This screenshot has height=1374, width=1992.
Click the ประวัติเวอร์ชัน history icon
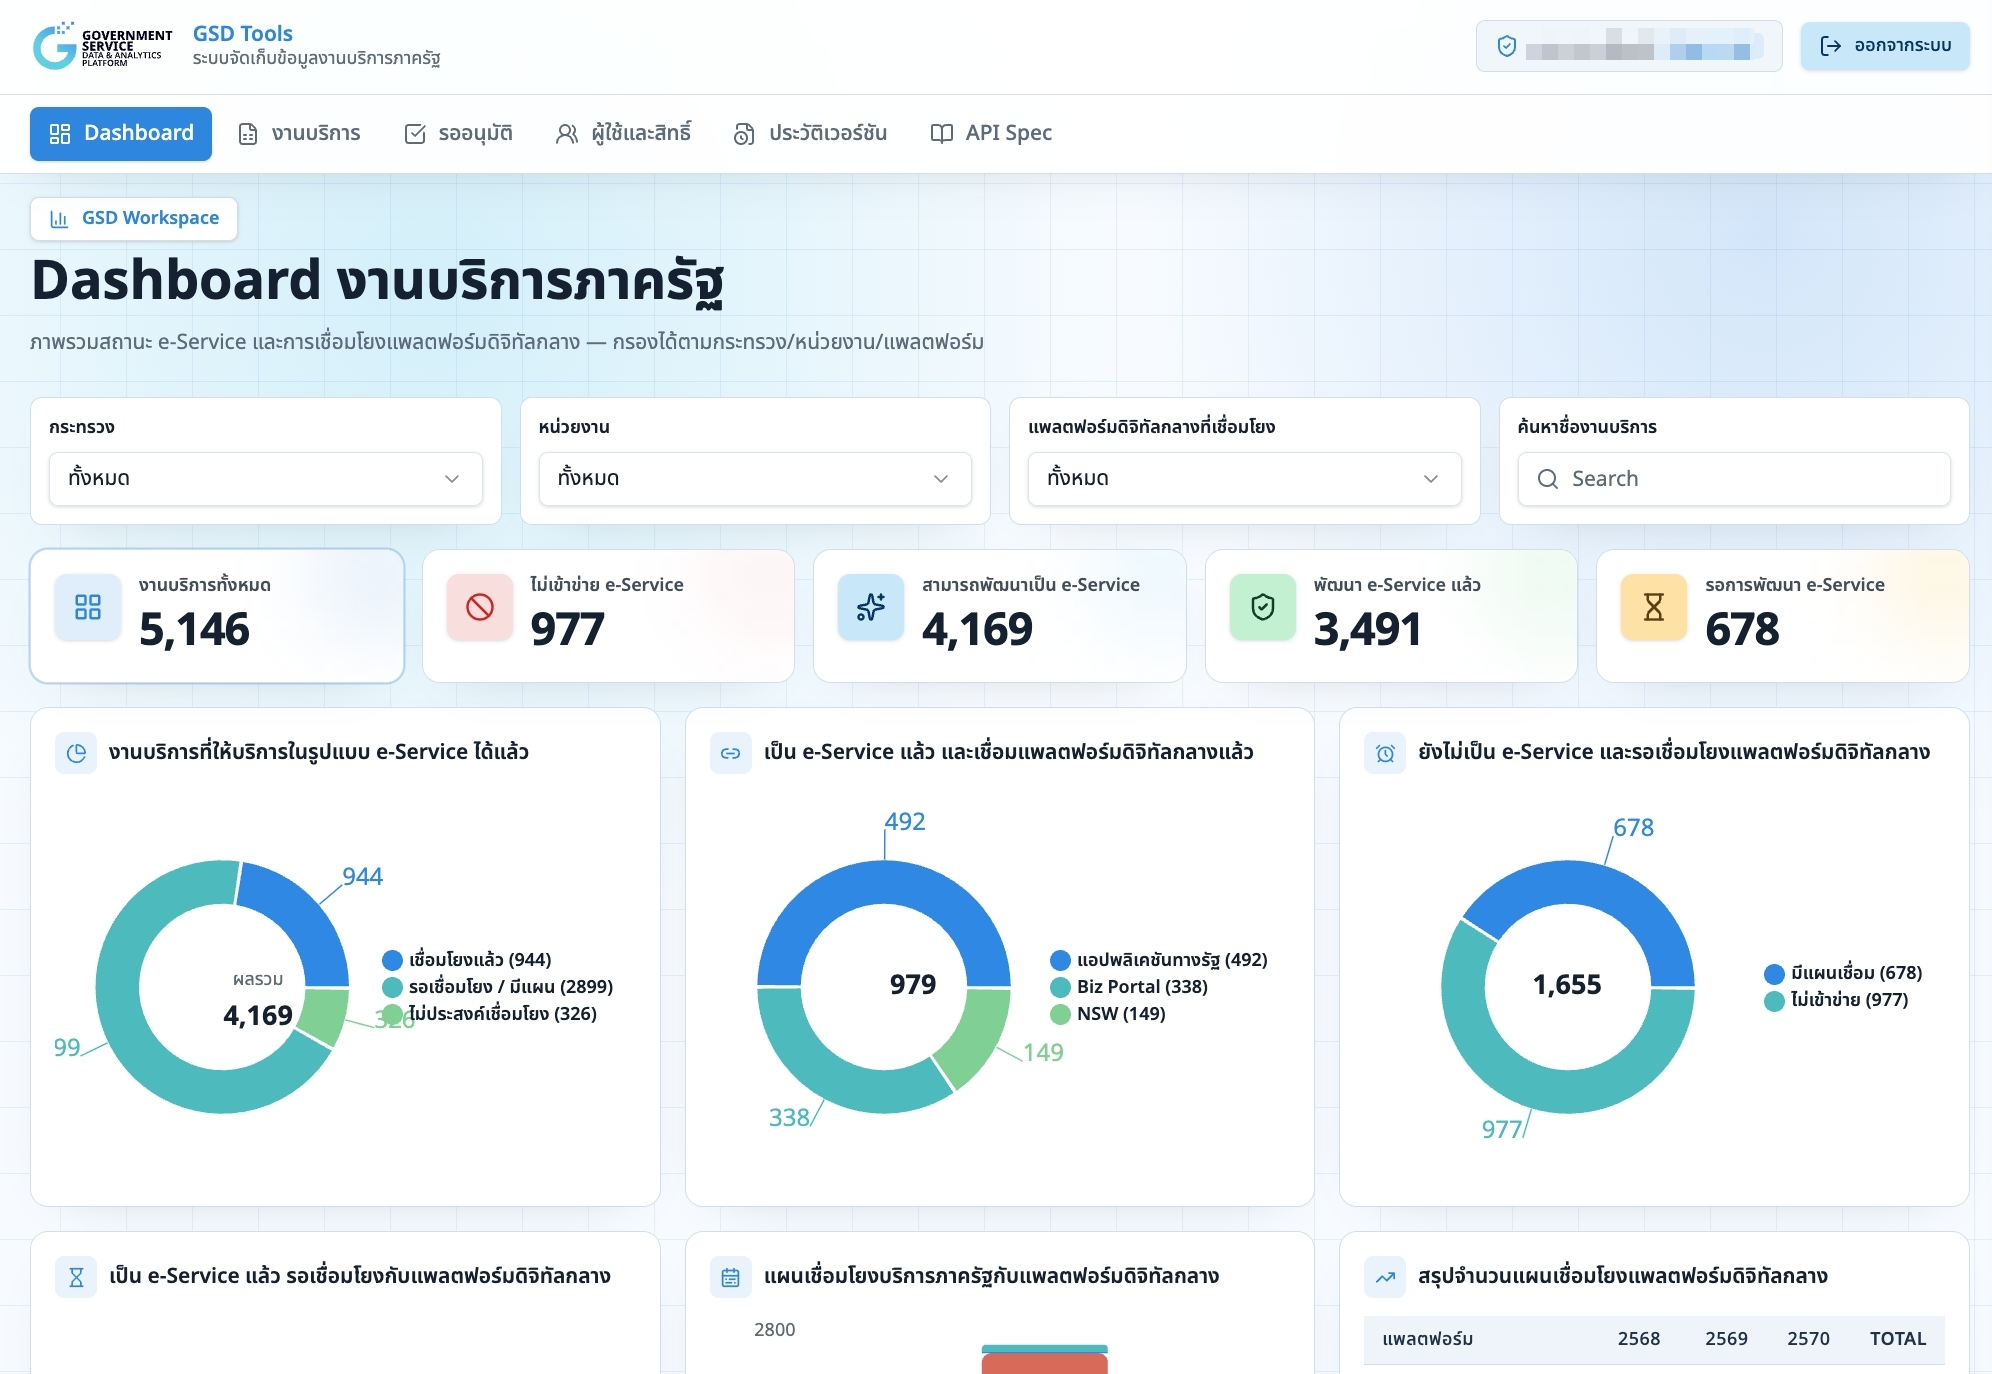[744, 134]
